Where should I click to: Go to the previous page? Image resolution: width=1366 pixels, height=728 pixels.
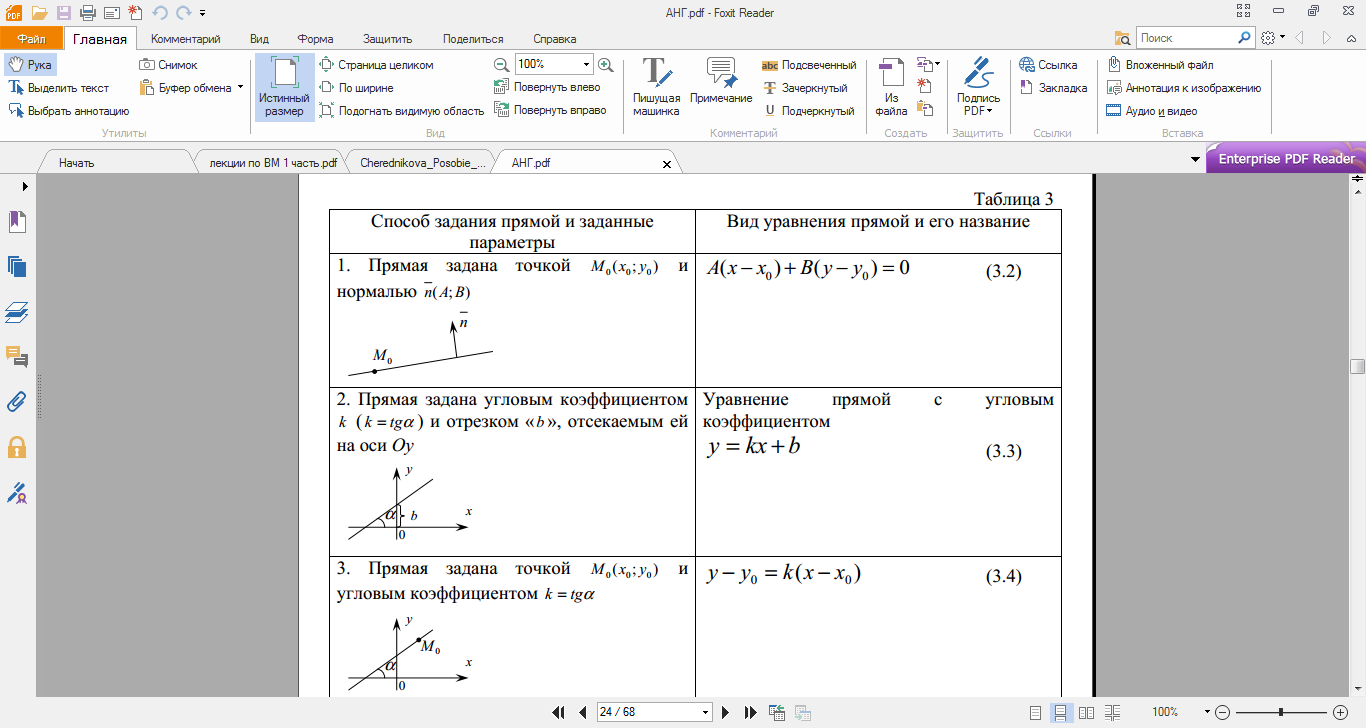tap(582, 712)
